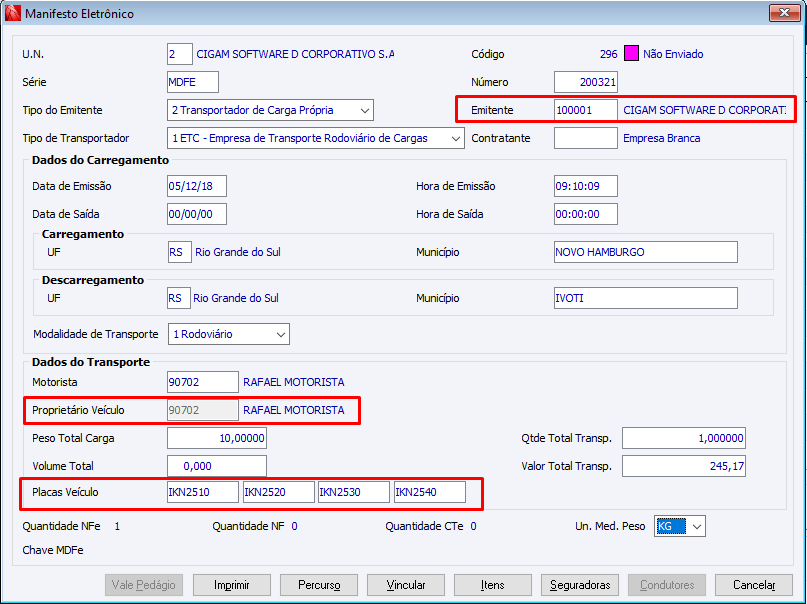This screenshot has height=604, width=807.
Task: Click the Percurso button
Action: 319,585
